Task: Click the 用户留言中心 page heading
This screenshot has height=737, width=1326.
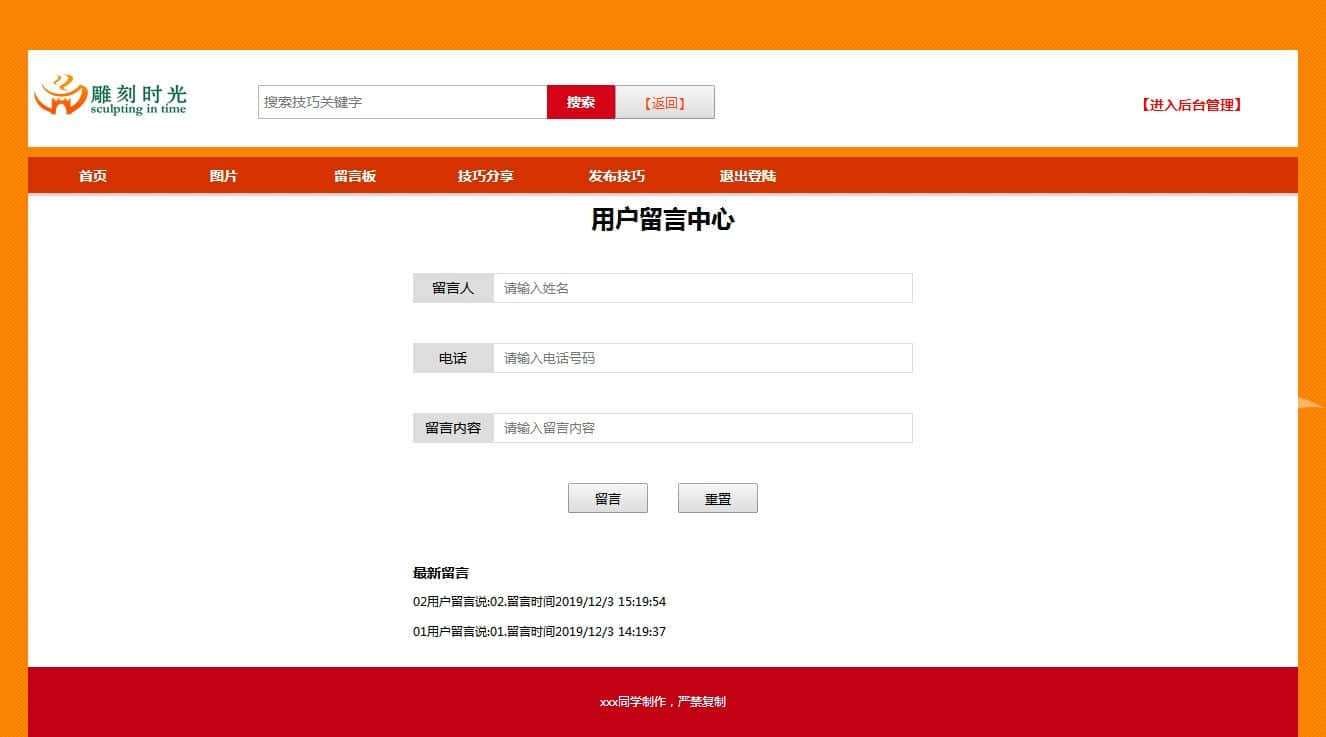Action: [662, 220]
